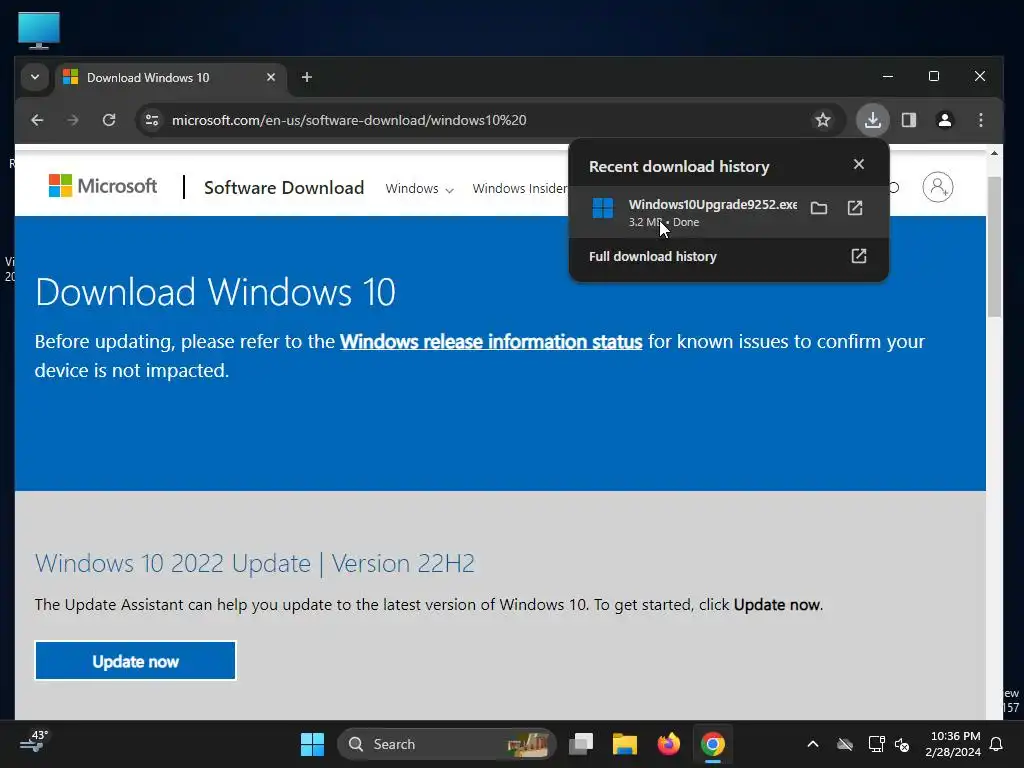The height and width of the screenshot is (768, 1024).
Task: Go back to previous page in Chrome
Action: click(x=37, y=120)
